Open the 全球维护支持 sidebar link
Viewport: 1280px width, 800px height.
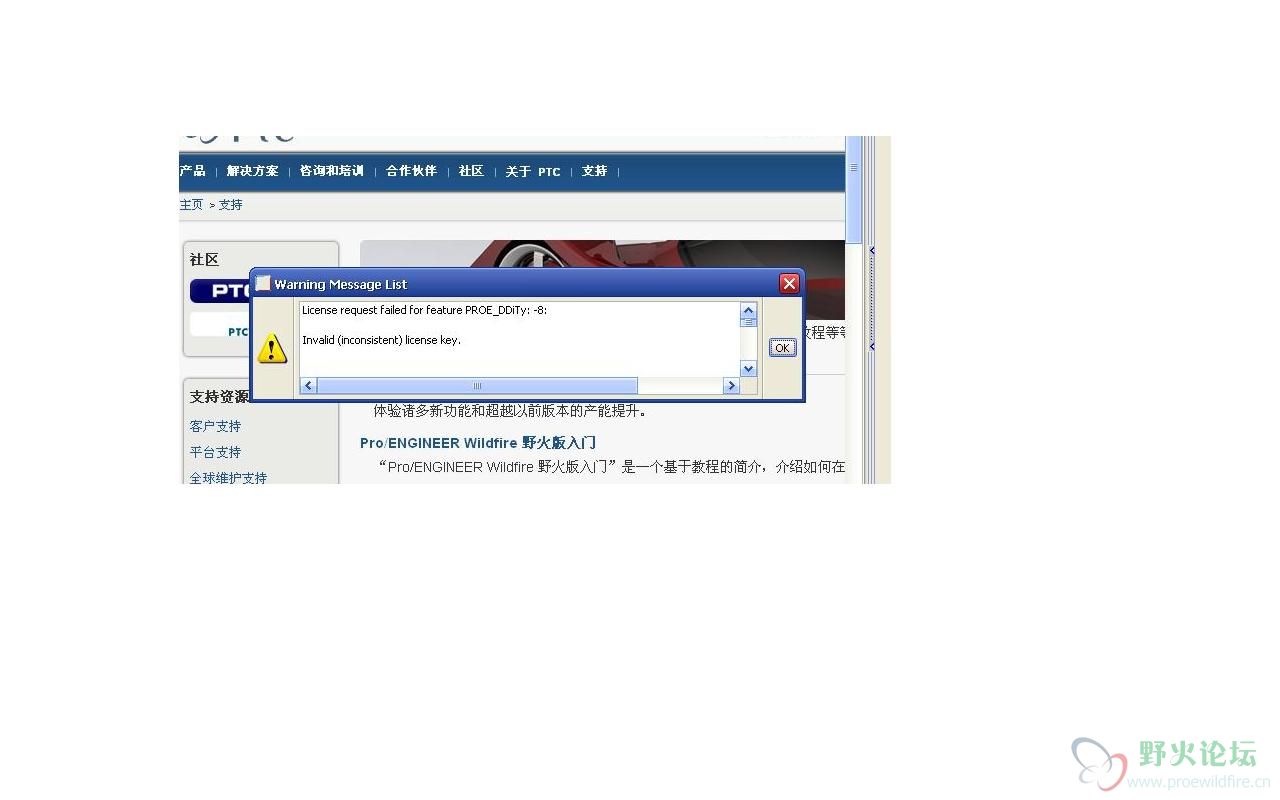coord(228,478)
